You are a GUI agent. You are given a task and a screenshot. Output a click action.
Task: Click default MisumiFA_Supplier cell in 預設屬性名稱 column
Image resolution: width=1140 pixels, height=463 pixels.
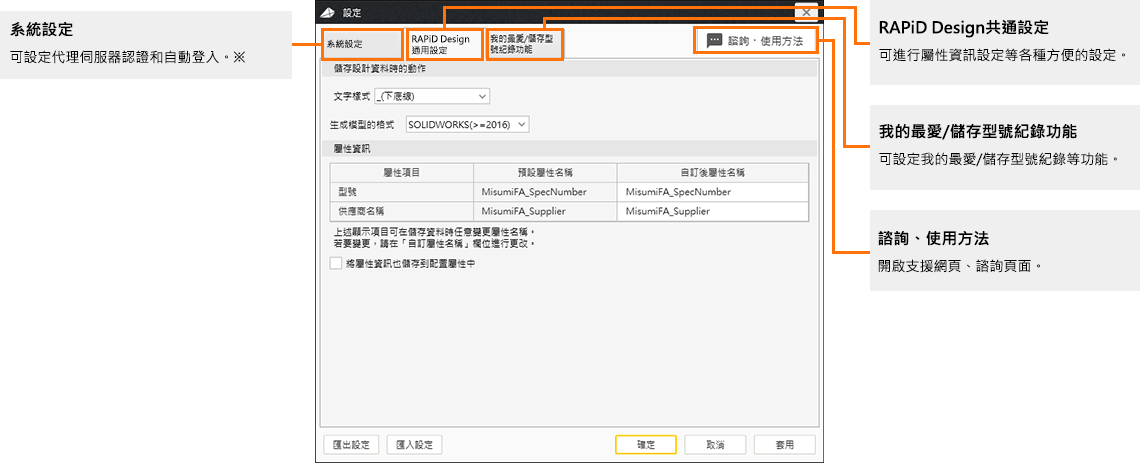tap(545, 211)
